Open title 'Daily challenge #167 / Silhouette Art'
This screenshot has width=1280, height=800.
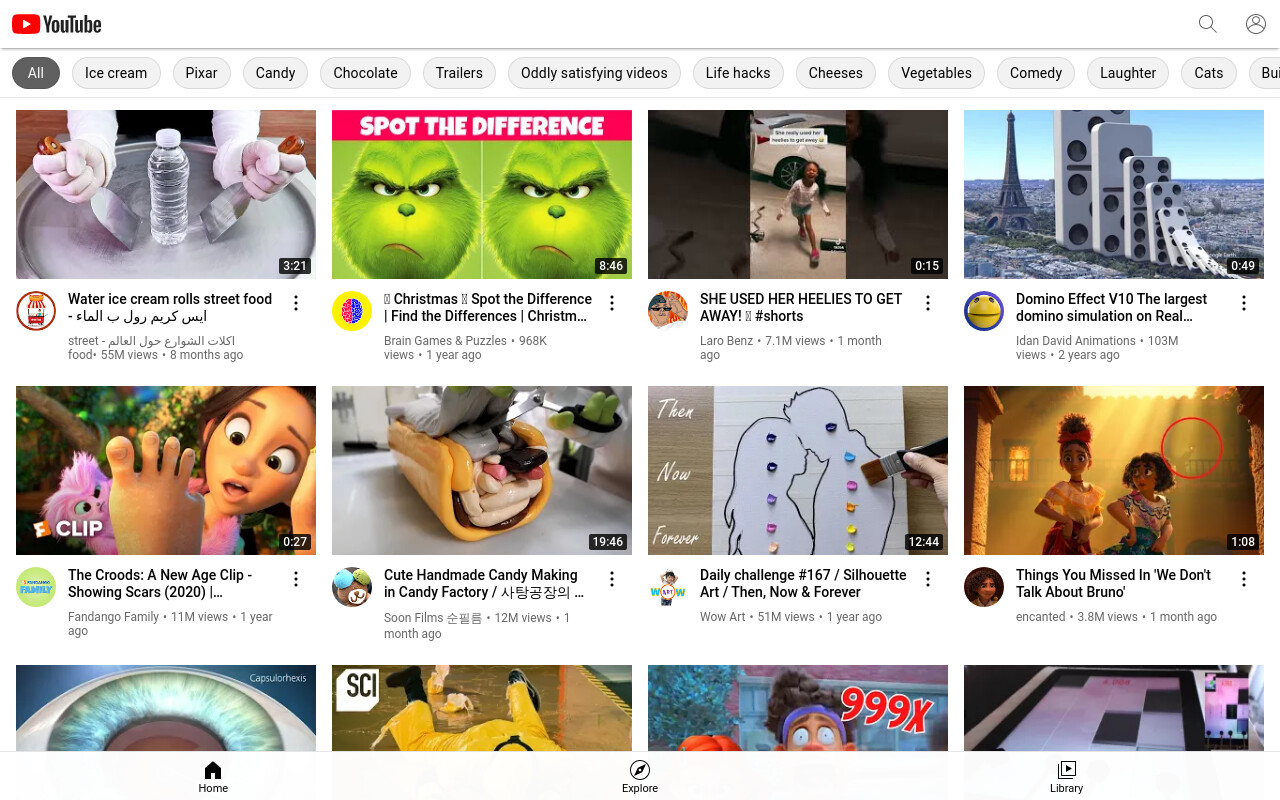tap(803, 583)
